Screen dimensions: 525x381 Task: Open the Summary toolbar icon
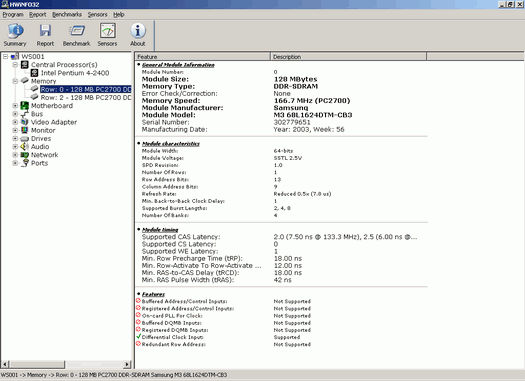pyautogui.click(x=15, y=31)
